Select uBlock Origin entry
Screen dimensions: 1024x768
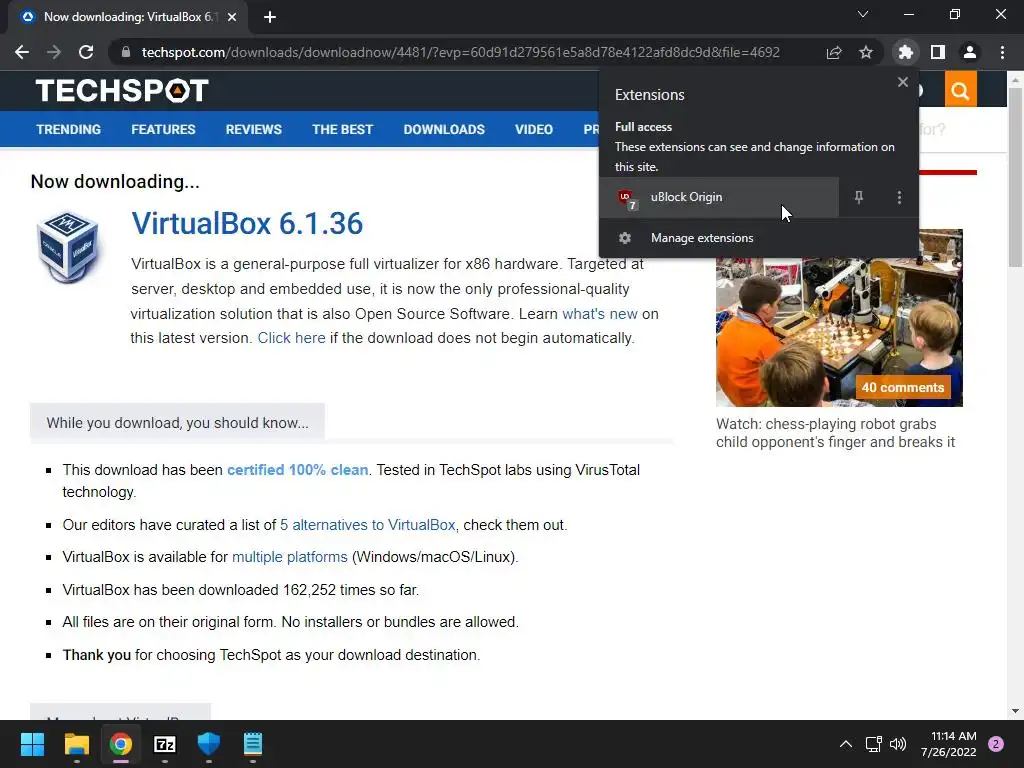point(719,197)
